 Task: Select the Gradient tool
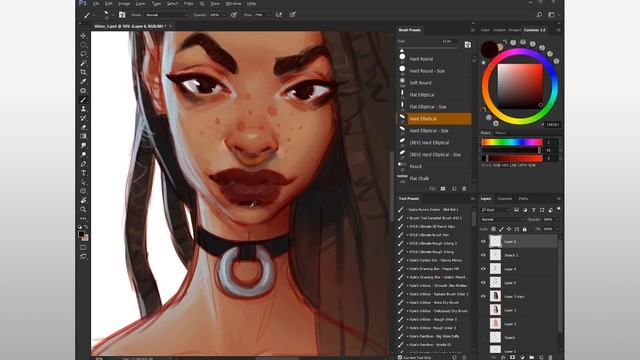click(83, 136)
